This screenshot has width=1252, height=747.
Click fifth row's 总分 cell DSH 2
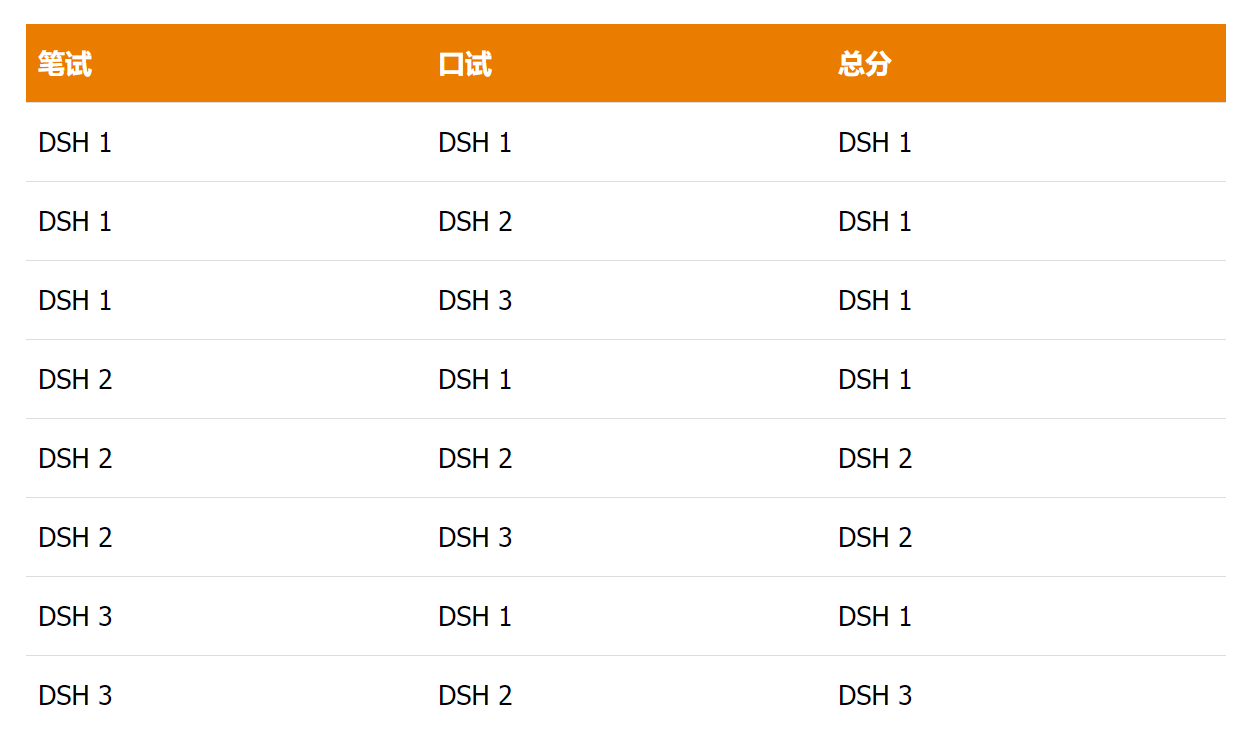click(x=875, y=459)
